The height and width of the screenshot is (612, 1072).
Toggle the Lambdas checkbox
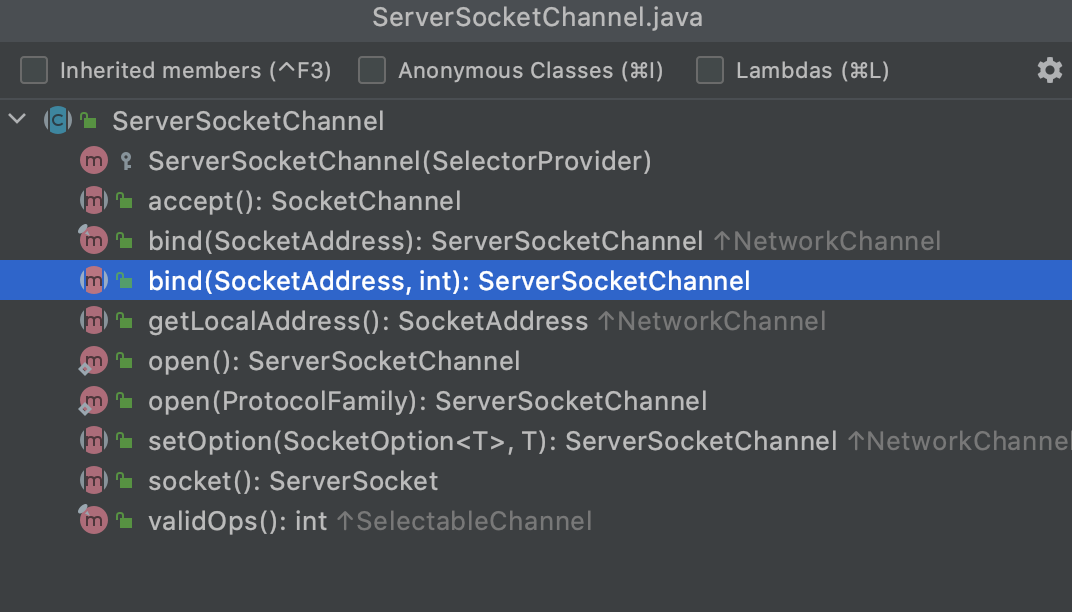(709, 70)
